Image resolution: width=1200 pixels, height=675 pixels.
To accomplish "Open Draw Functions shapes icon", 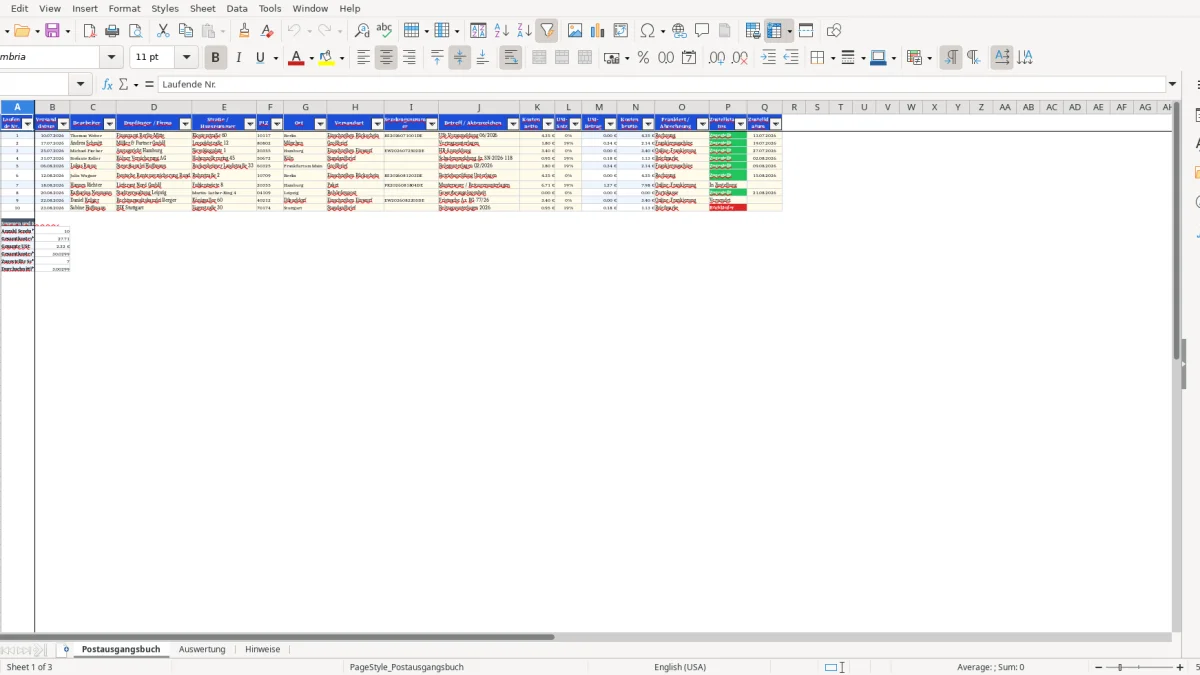I will [834, 31].
